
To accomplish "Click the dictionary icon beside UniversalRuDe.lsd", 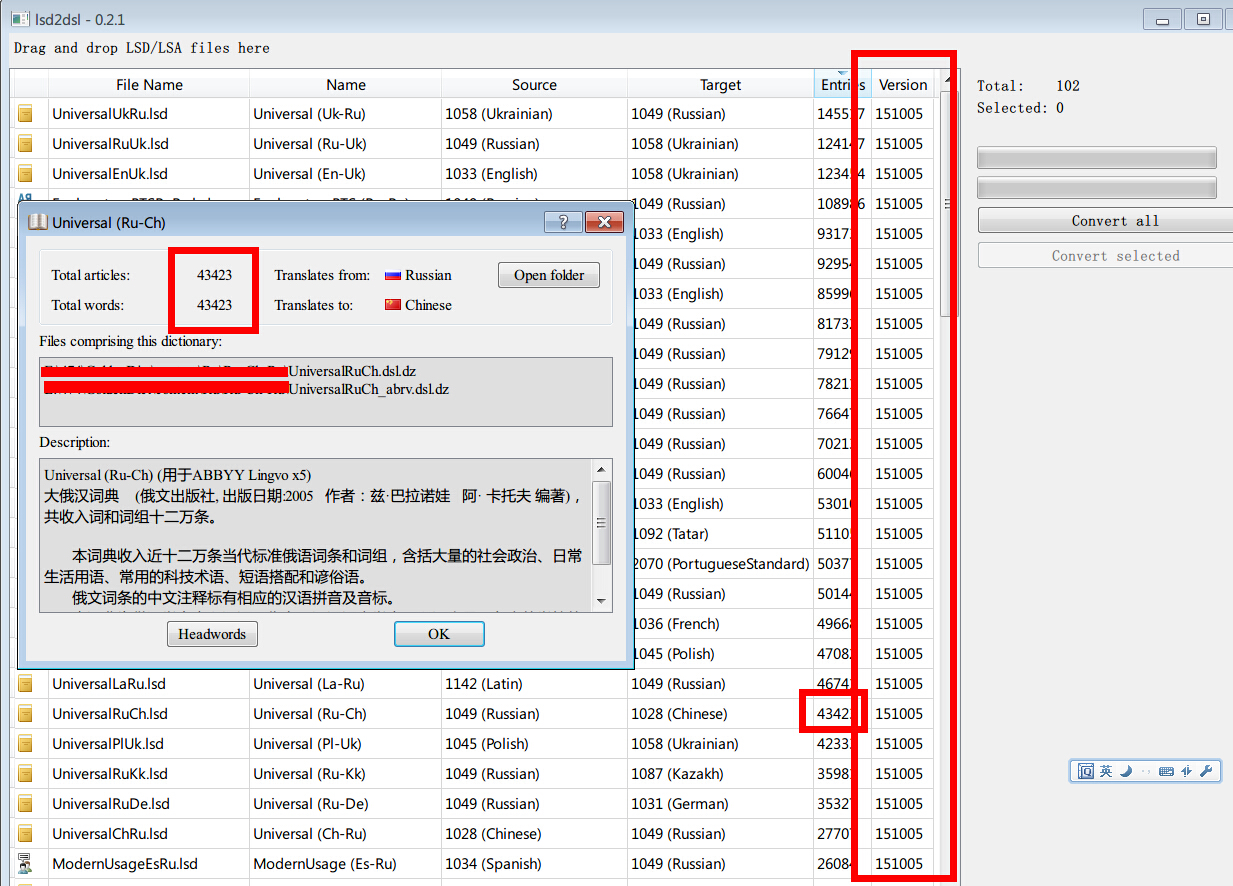I will point(25,804).
